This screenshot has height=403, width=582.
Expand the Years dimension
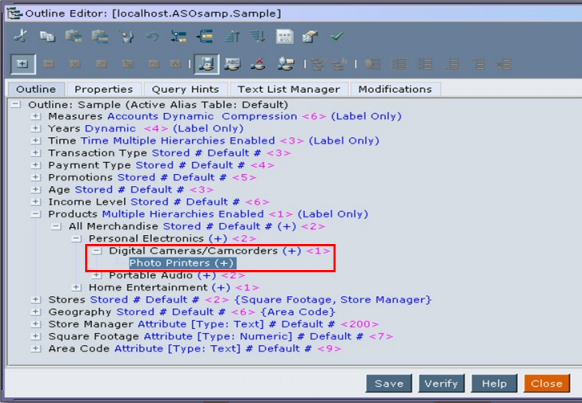point(36,128)
